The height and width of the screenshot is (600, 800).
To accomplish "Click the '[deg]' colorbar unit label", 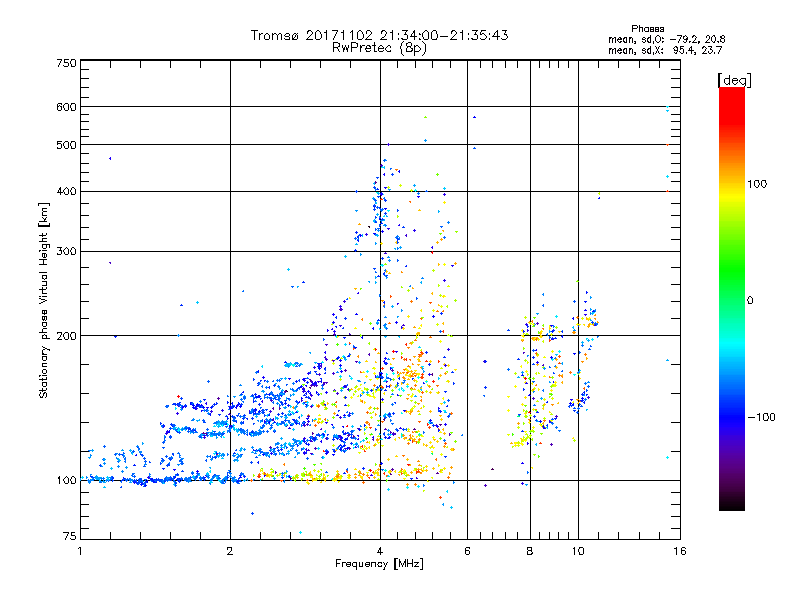I will click(x=734, y=80).
